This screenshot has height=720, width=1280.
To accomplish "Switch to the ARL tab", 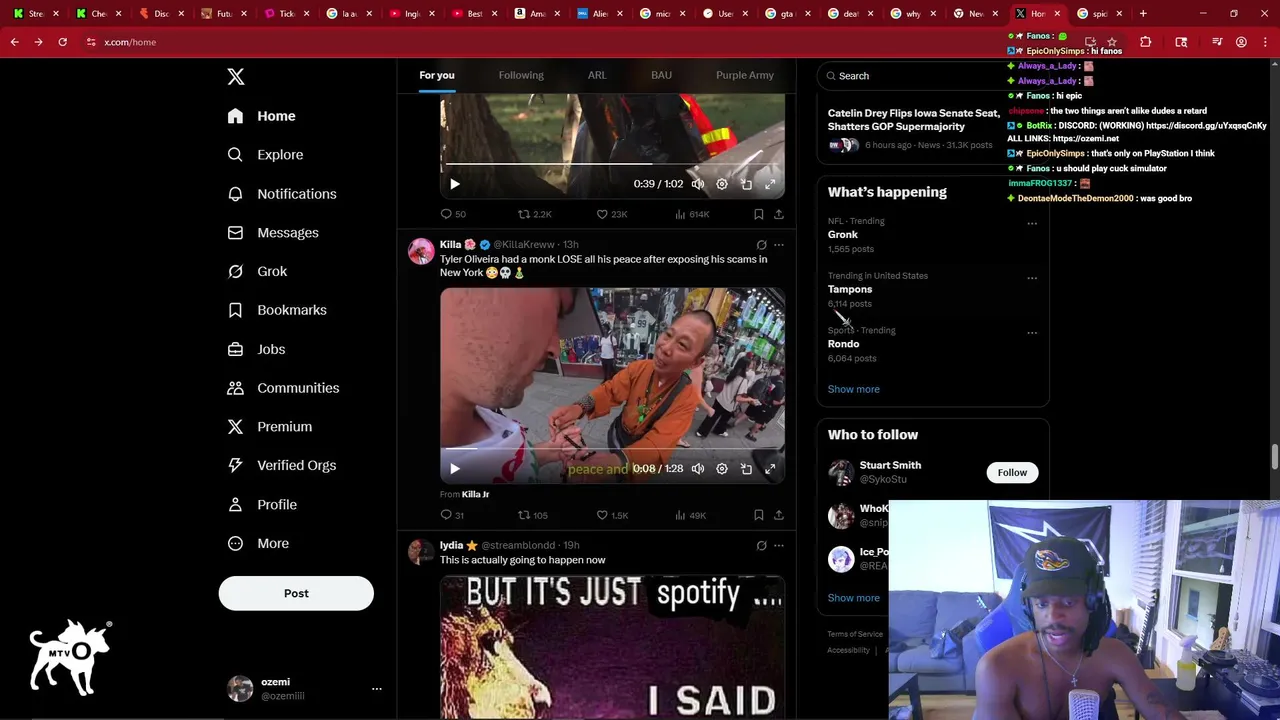I will [597, 75].
